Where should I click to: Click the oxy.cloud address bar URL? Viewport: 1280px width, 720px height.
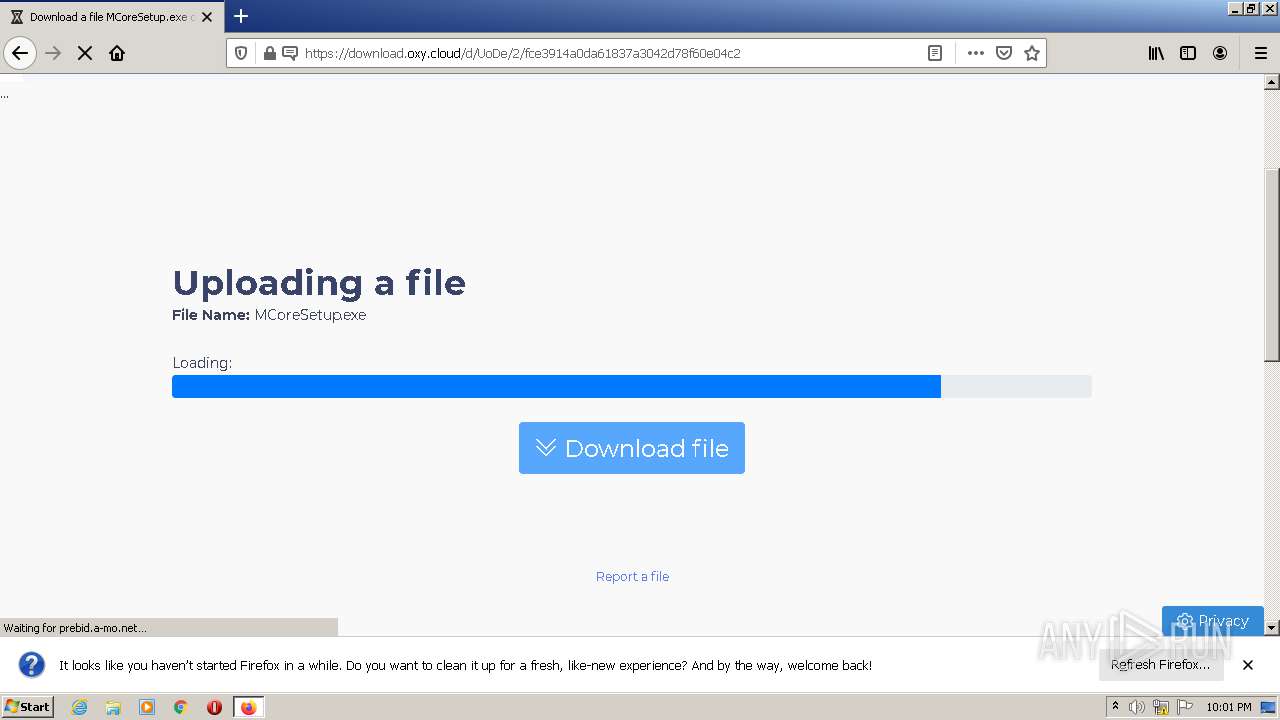[x=522, y=53]
